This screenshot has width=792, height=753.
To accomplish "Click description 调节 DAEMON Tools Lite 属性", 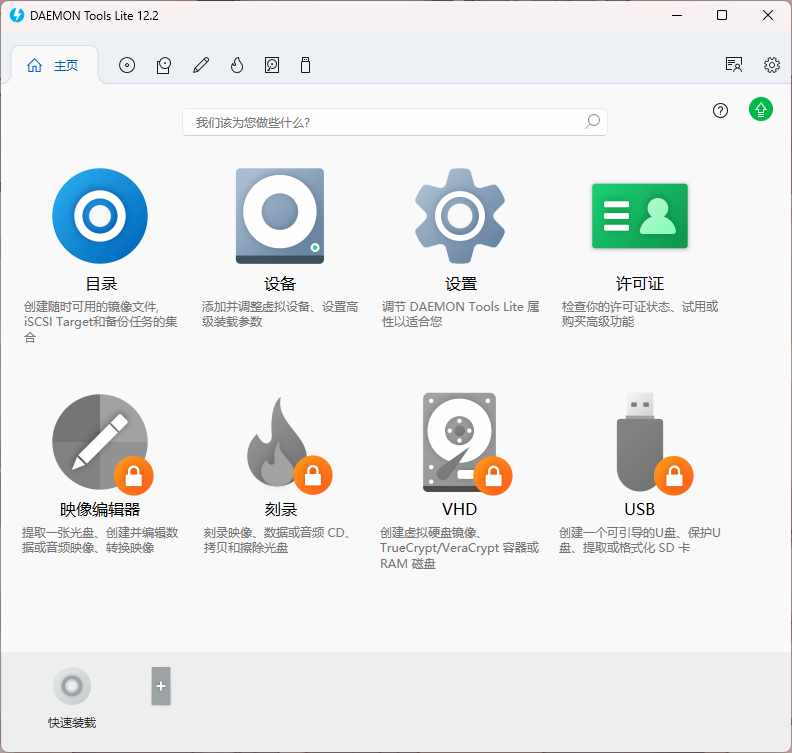I will point(461,314).
